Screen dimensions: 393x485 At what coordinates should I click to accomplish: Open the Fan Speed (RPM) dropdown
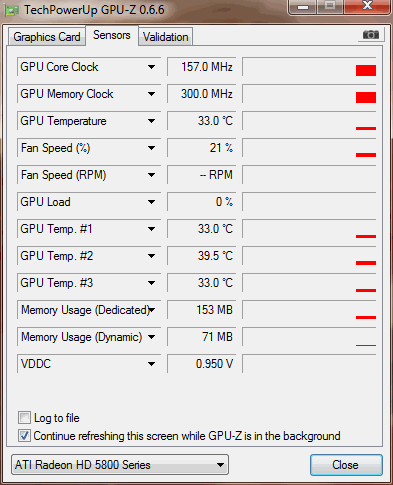pos(151,175)
